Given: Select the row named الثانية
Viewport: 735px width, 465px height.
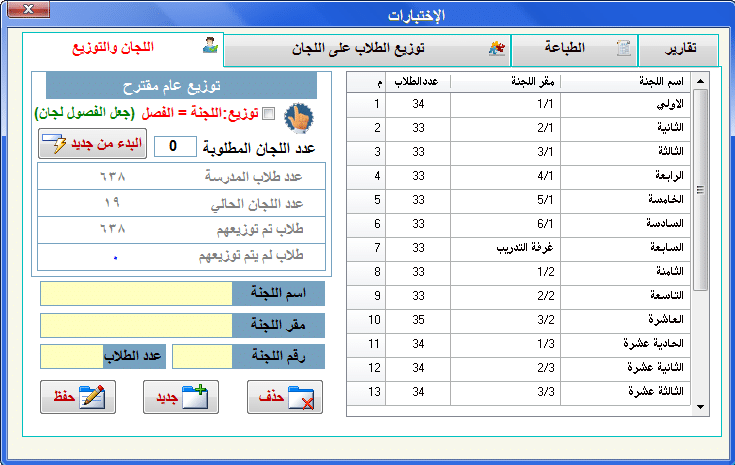Looking at the screenshot, I should (x=518, y=128).
